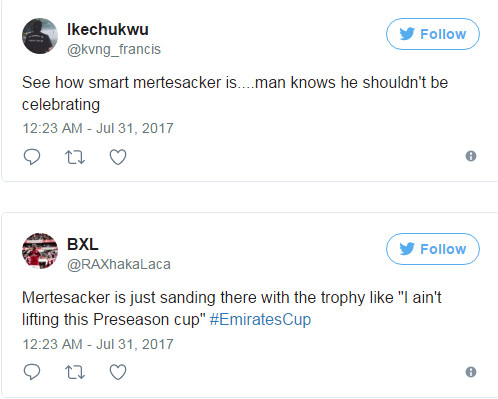Retweet Ikechukwu's Mertesacker tweet
This screenshot has width=498, height=399.
[75, 157]
